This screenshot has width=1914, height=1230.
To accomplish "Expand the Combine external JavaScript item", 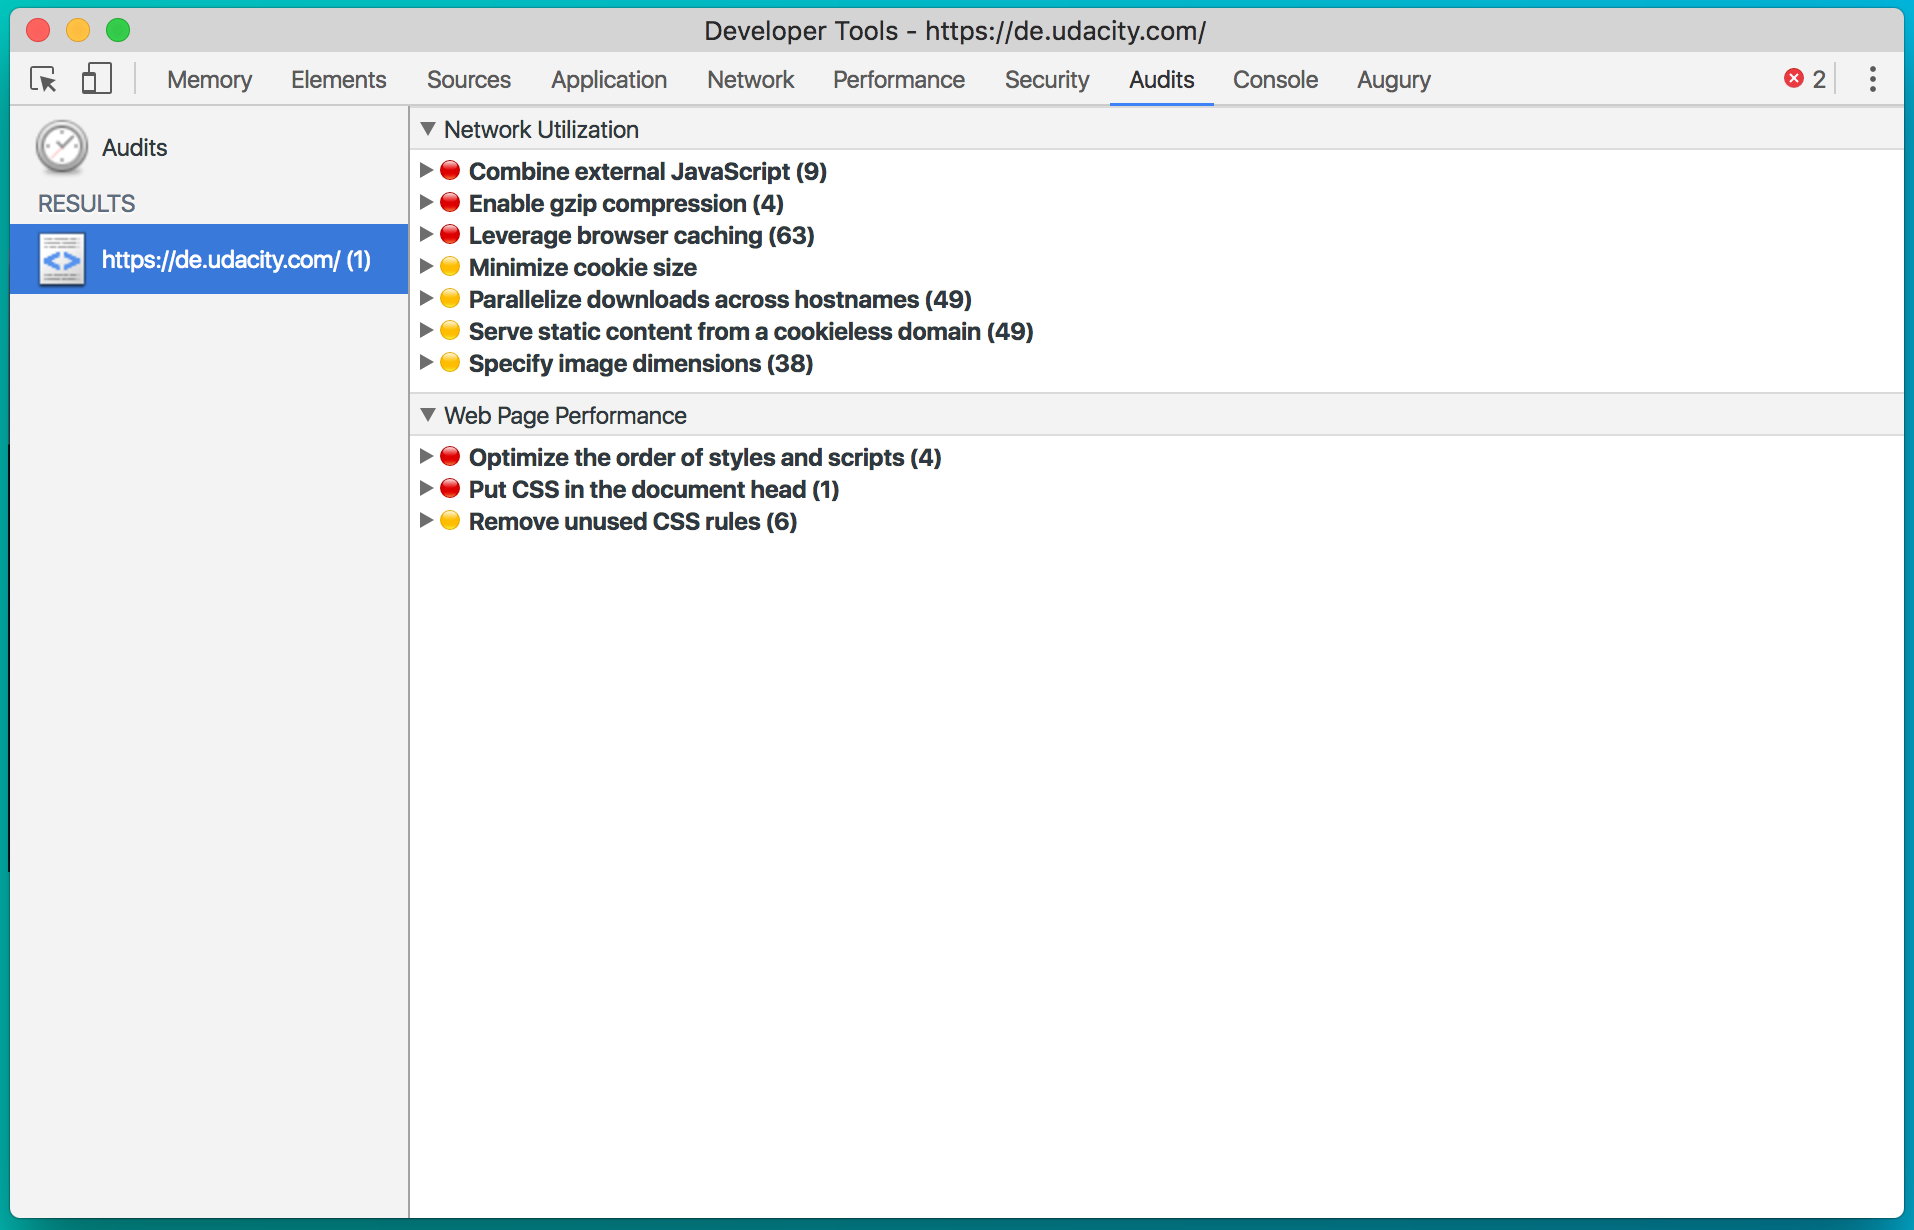I will (426, 171).
